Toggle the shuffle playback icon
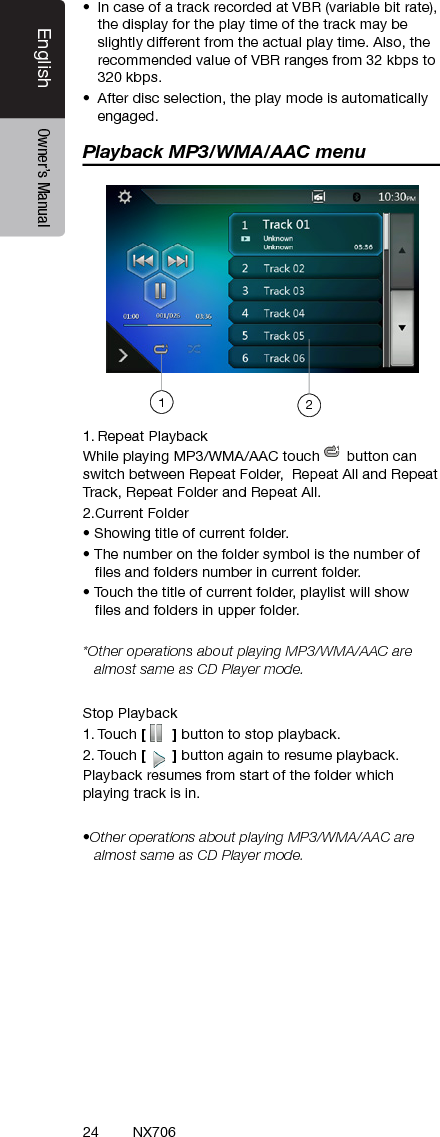This screenshot has width=440, height=1137. tap(194, 350)
